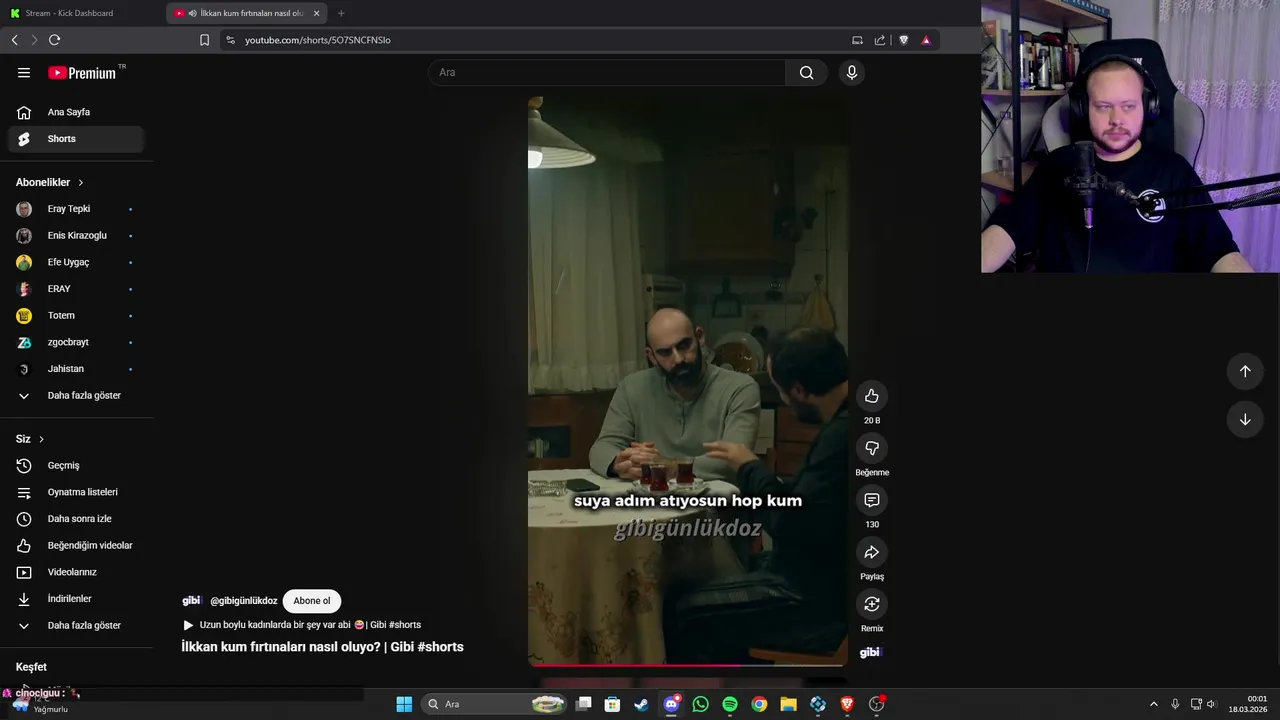The width and height of the screenshot is (1280, 720).
Task: Open Enis Kirazoglu subscription channel
Action: click(76, 235)
